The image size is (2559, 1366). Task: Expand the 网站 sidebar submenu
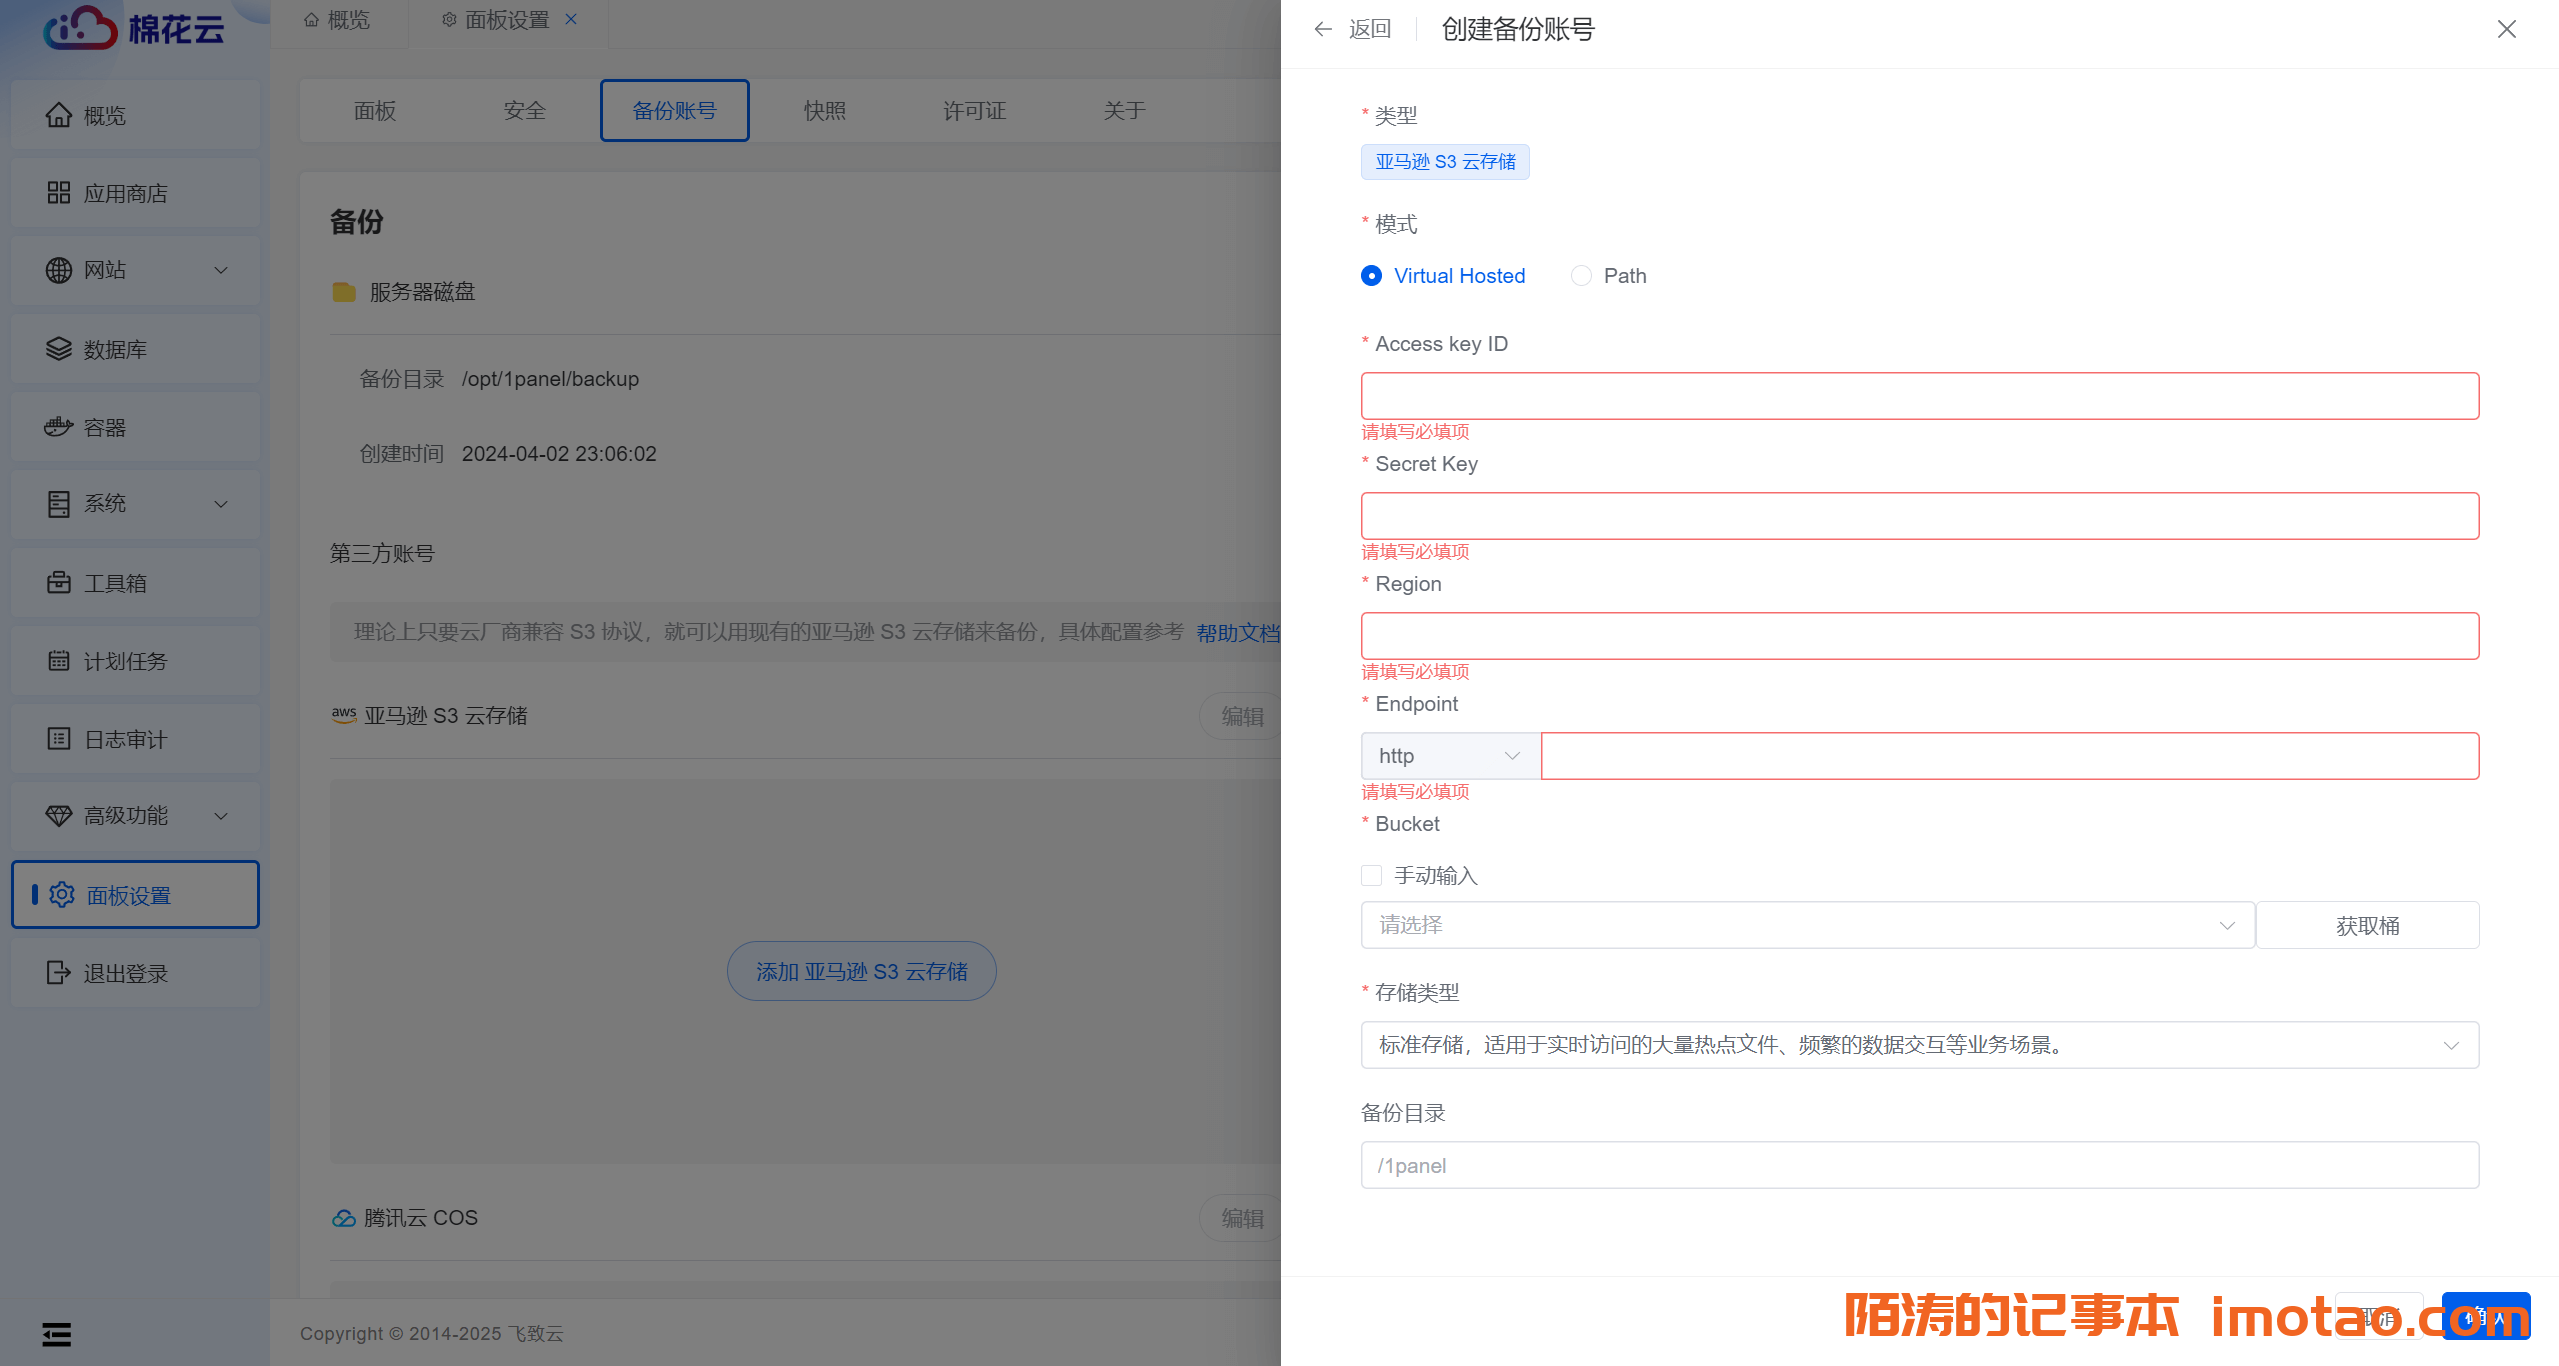tap(221, 270)
